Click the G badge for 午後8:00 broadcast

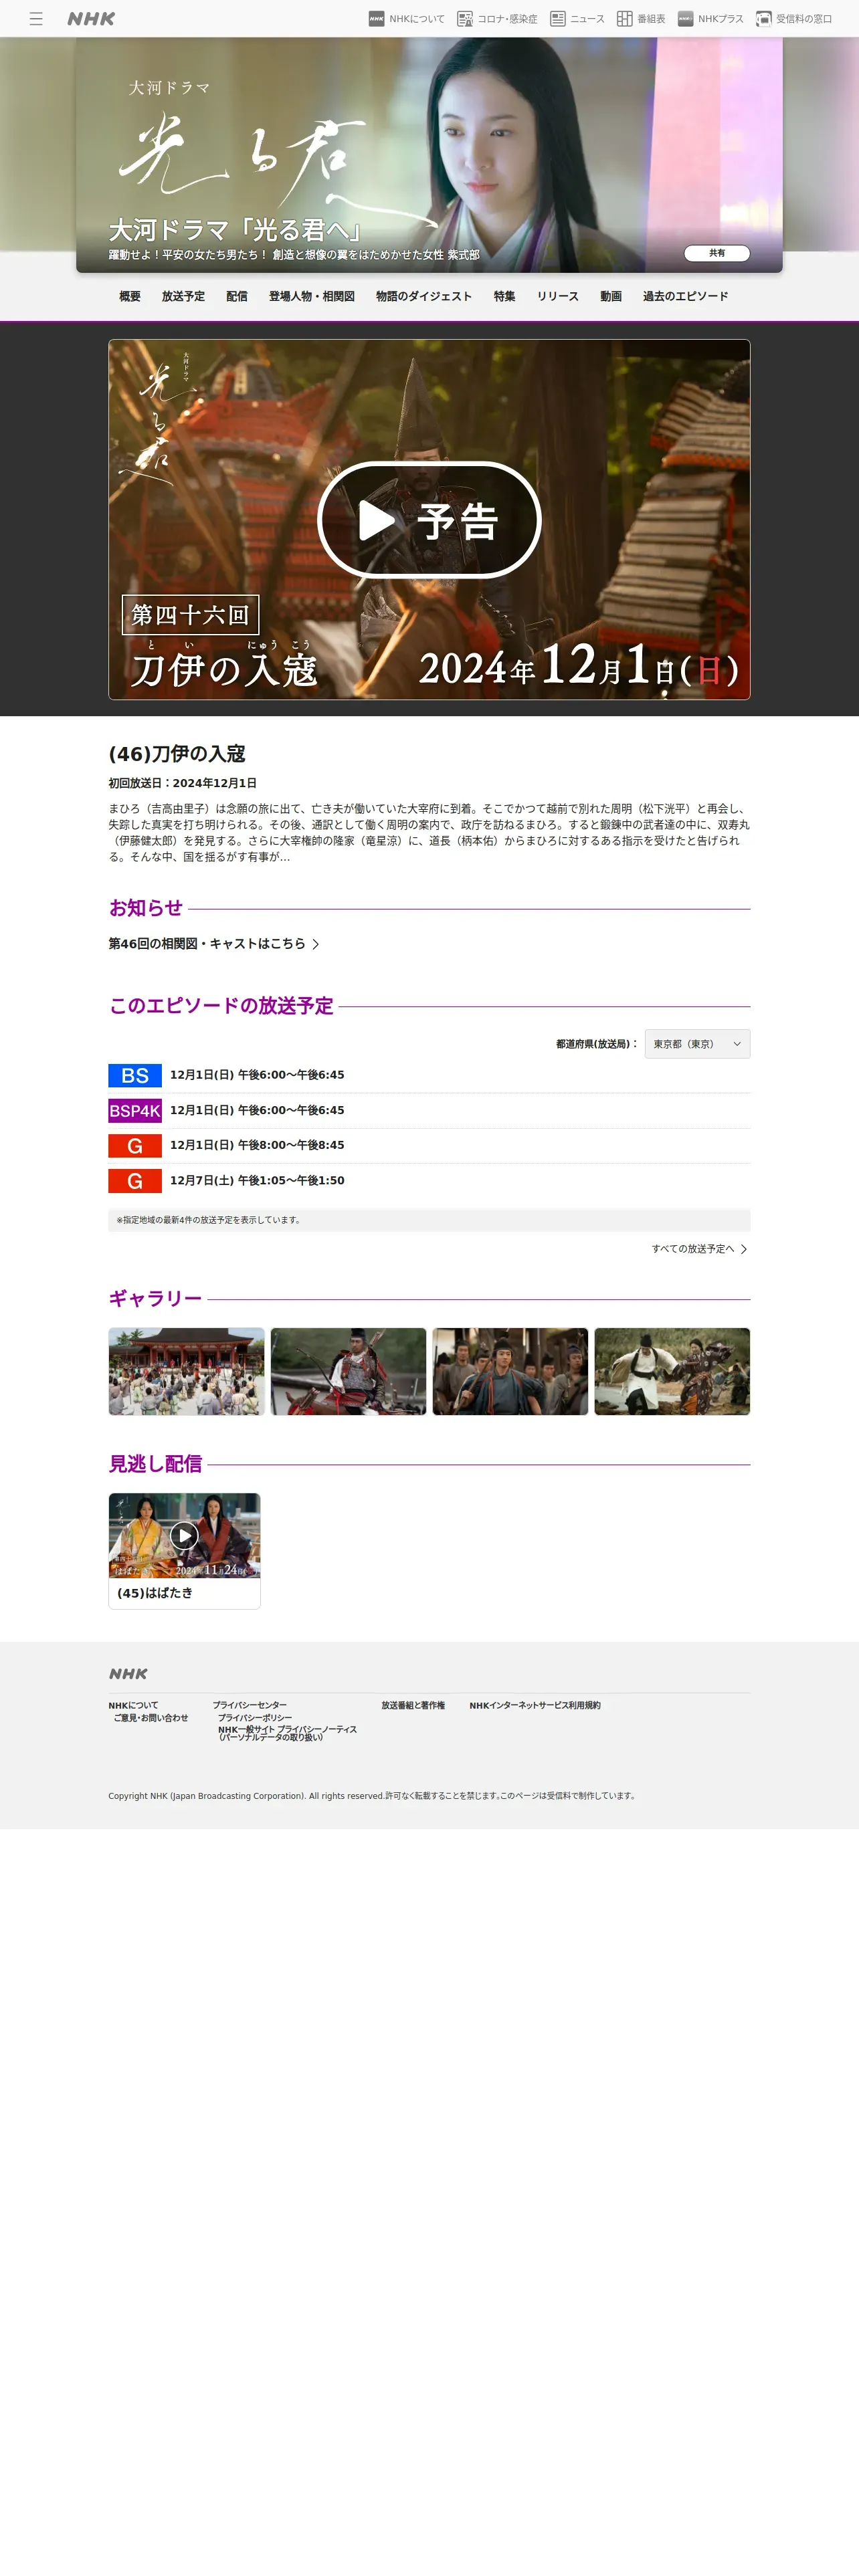[135, 1146]
